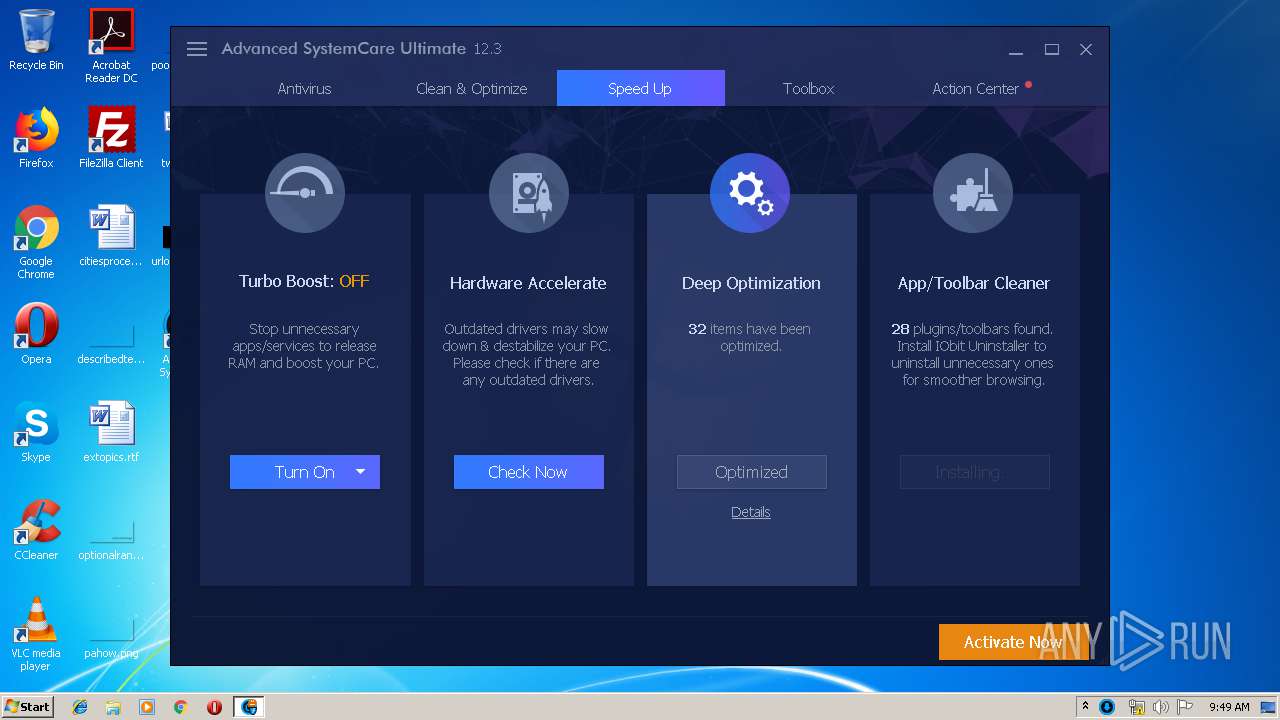Open the citiesproce Word document
The height and width of the screenshot is (720, 1280).
coord(111,237)
